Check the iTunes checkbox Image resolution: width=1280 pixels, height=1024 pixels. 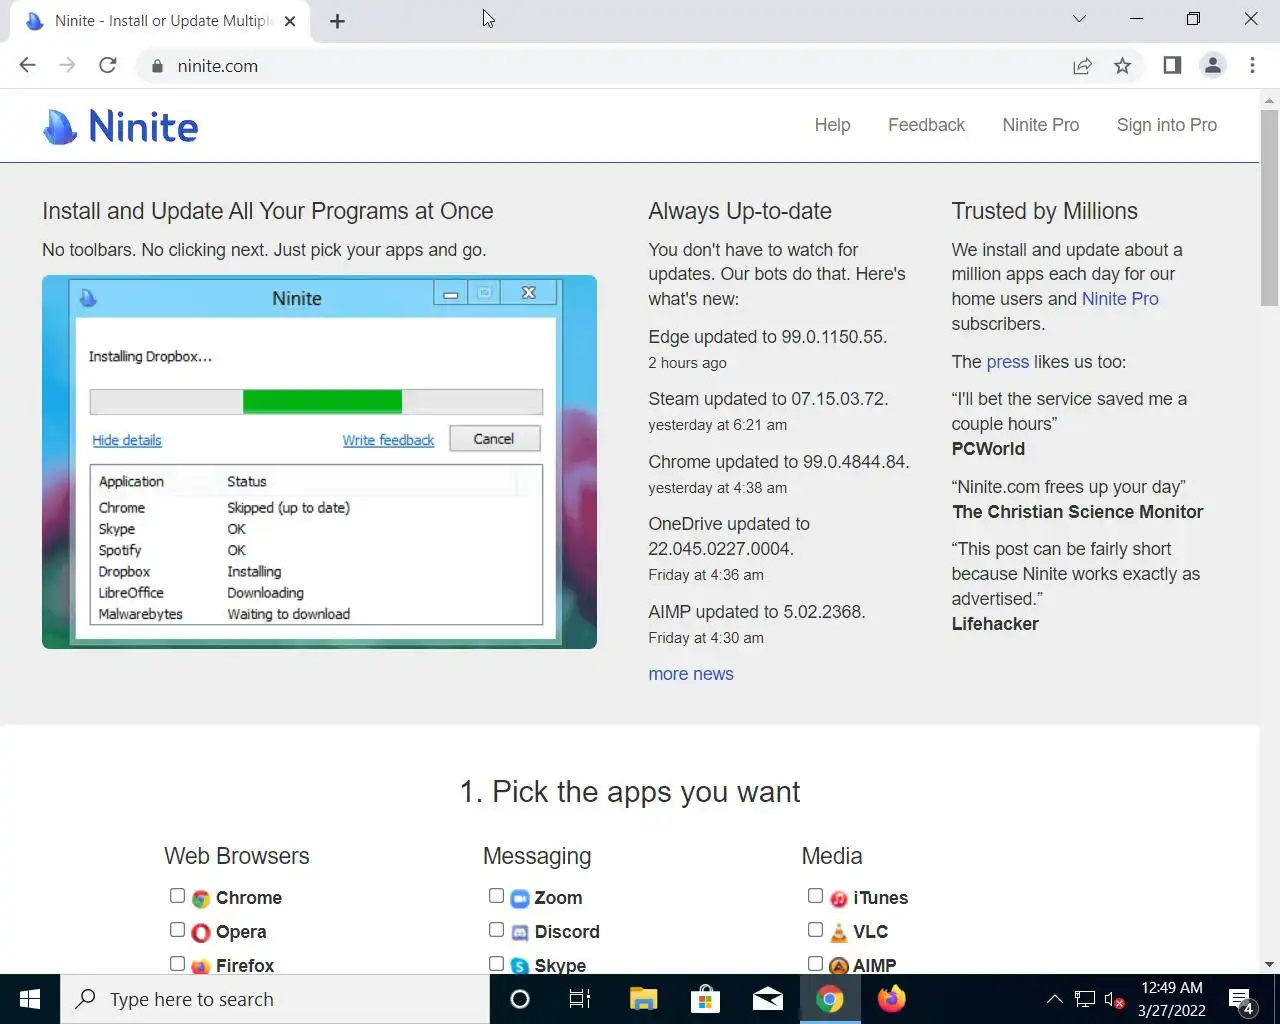tap(815, 896)
